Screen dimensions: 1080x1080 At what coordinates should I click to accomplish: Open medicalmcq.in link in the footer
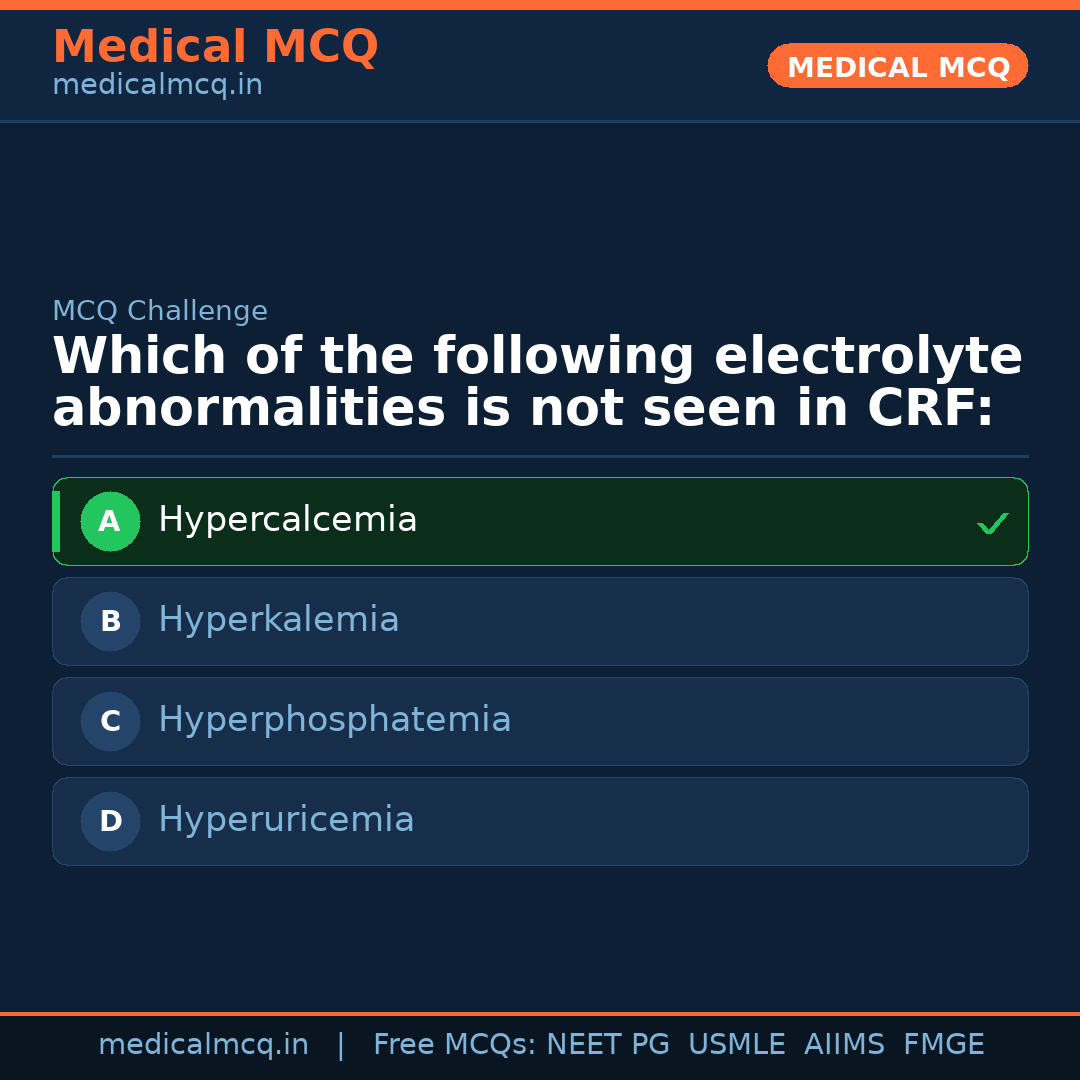point(203,1045)
